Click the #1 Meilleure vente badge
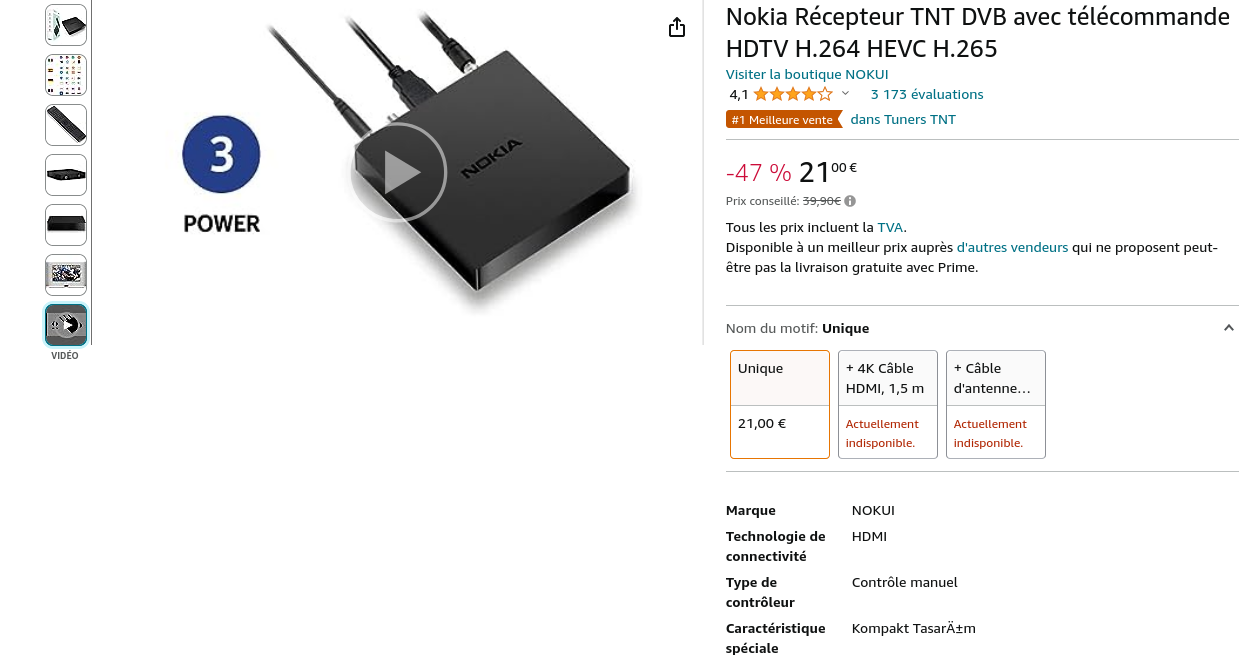 pos(784,120)
